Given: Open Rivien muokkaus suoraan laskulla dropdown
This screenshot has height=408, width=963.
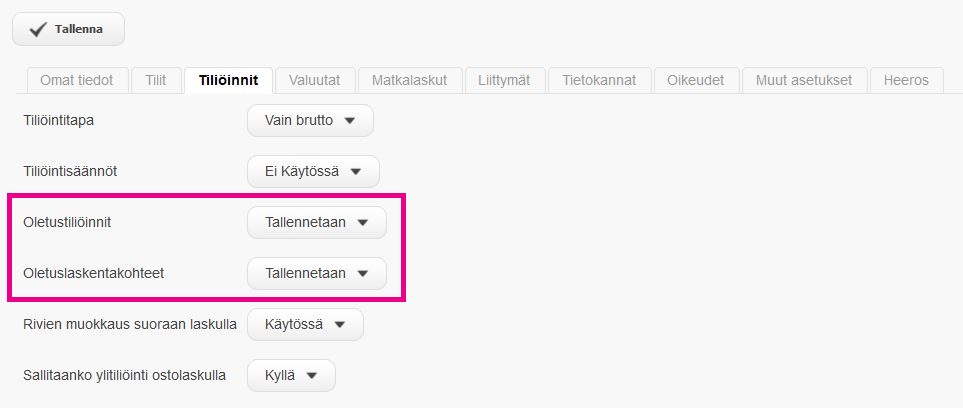Looking at the screenshot, I should tap(305, 324).
